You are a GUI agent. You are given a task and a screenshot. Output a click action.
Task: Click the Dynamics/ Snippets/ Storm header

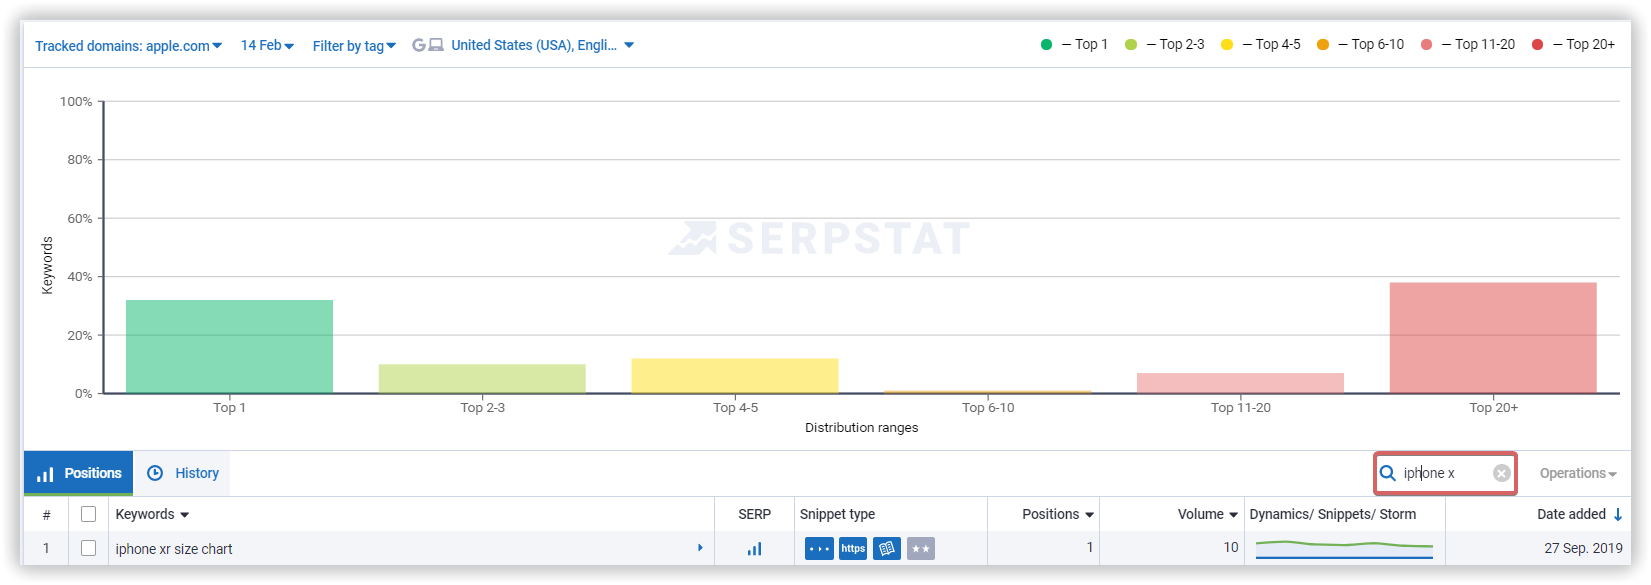(x=1332, y=514)
